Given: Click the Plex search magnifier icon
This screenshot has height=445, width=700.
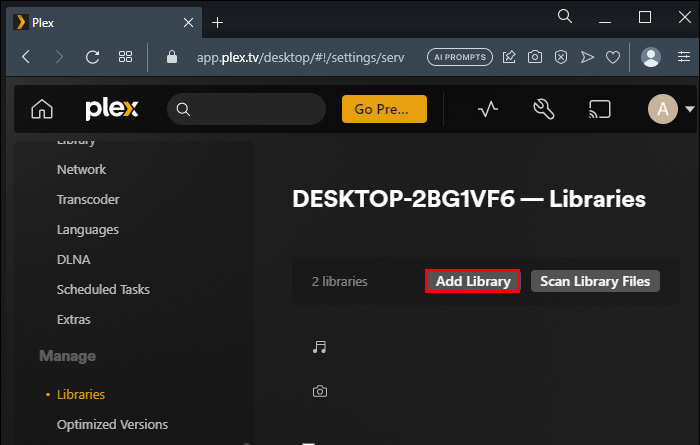Looking at the screenshot, I should click(183, 109).
